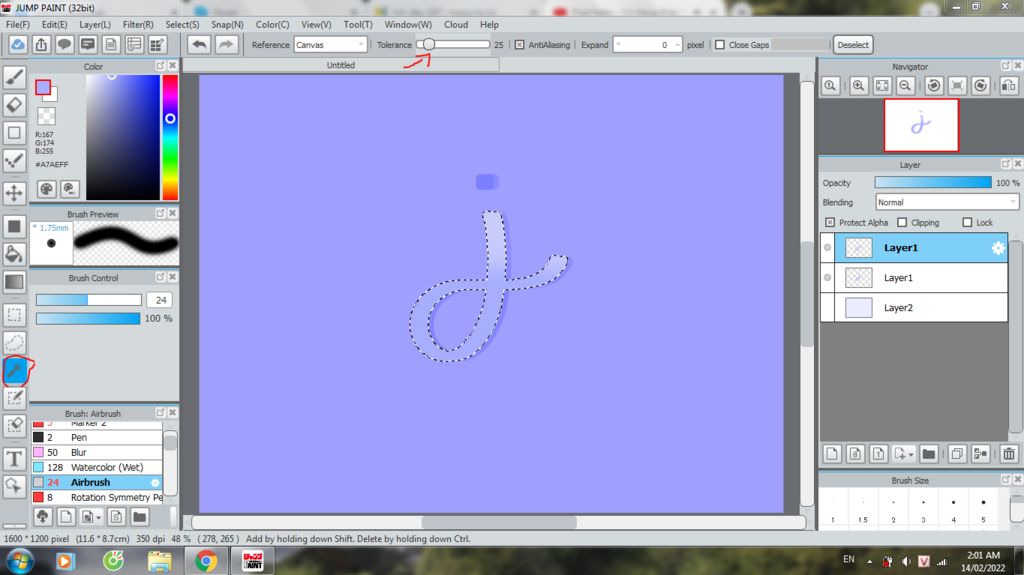Viewport: 1024px width, 575px height.
Task: Open the File menu
Action: pos(18,24)
